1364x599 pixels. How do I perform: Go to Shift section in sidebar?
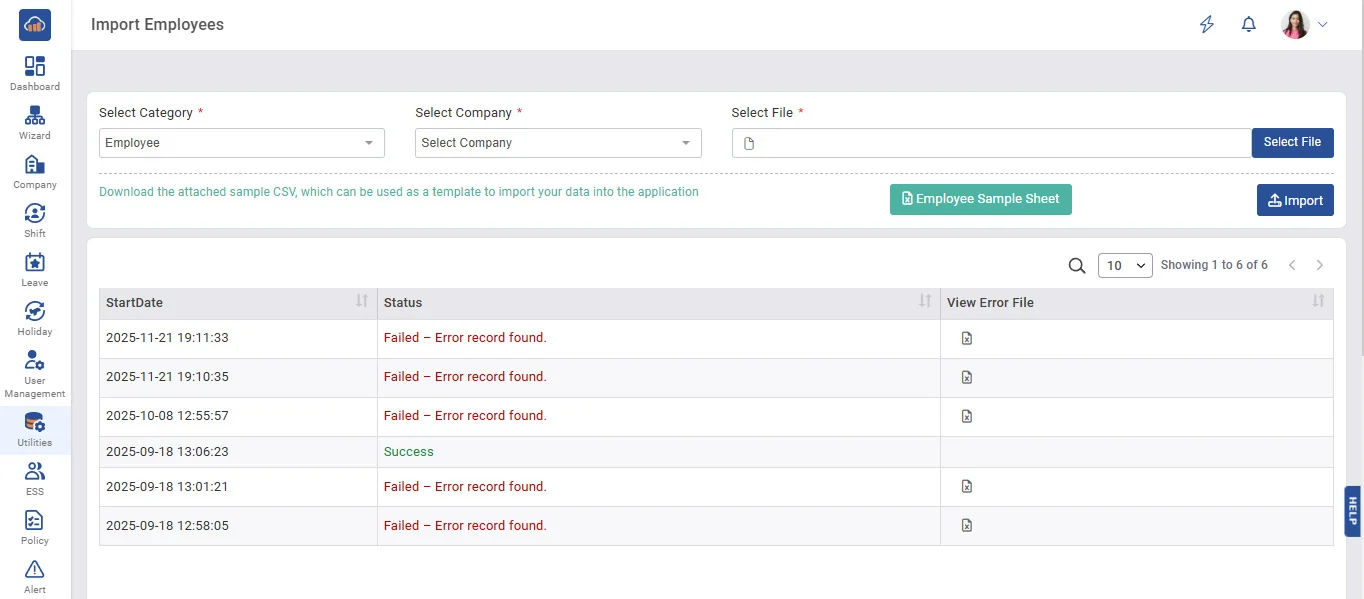coord(35,220)
